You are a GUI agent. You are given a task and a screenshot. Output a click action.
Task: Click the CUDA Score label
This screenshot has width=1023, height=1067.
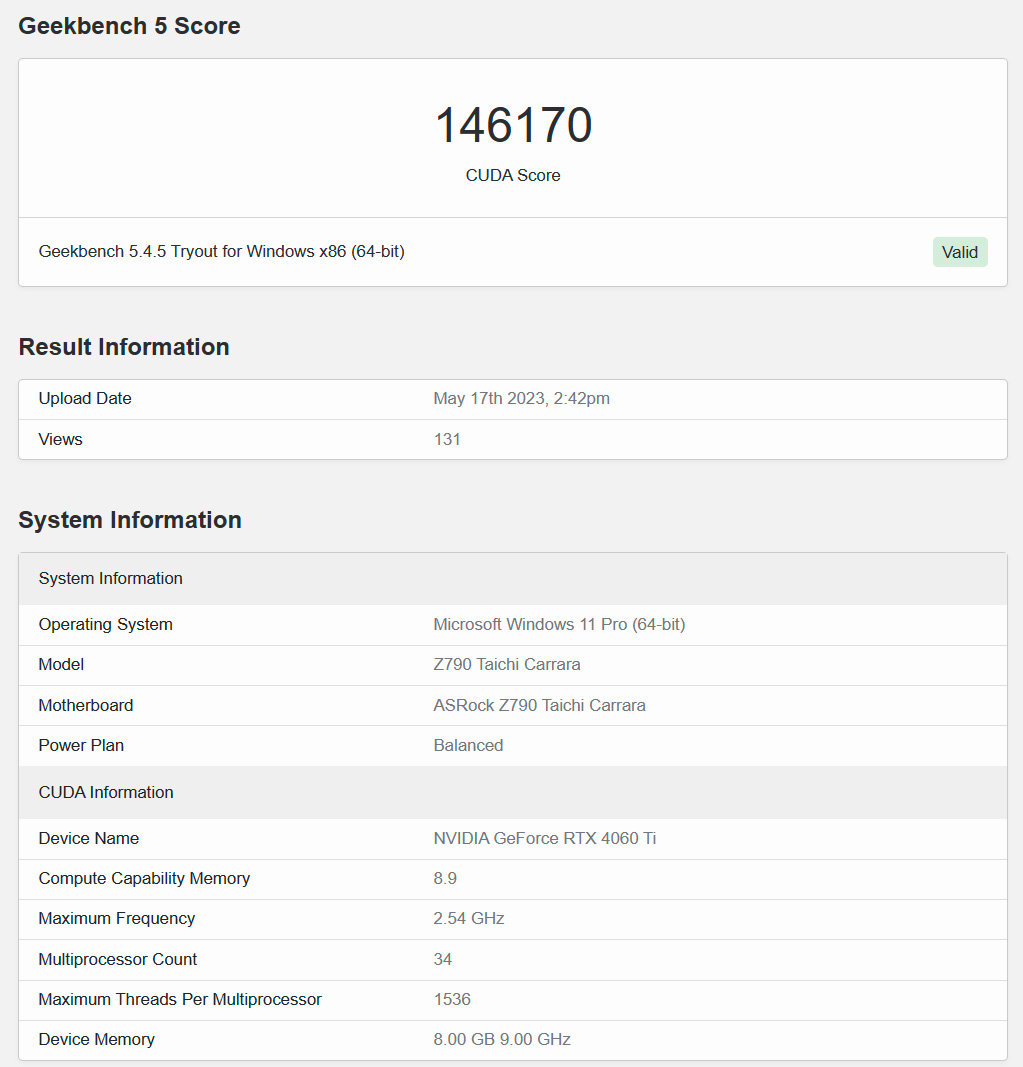(x=513, y=176)
